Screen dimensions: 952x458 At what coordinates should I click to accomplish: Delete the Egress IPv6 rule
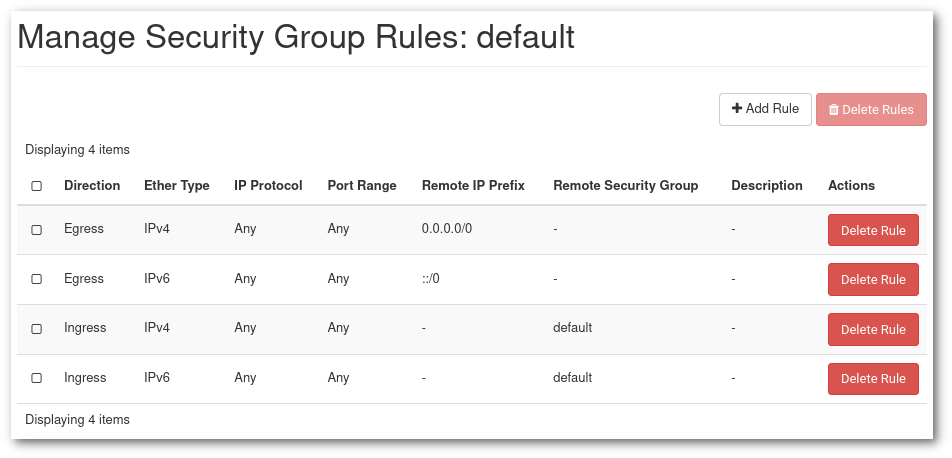873,279
